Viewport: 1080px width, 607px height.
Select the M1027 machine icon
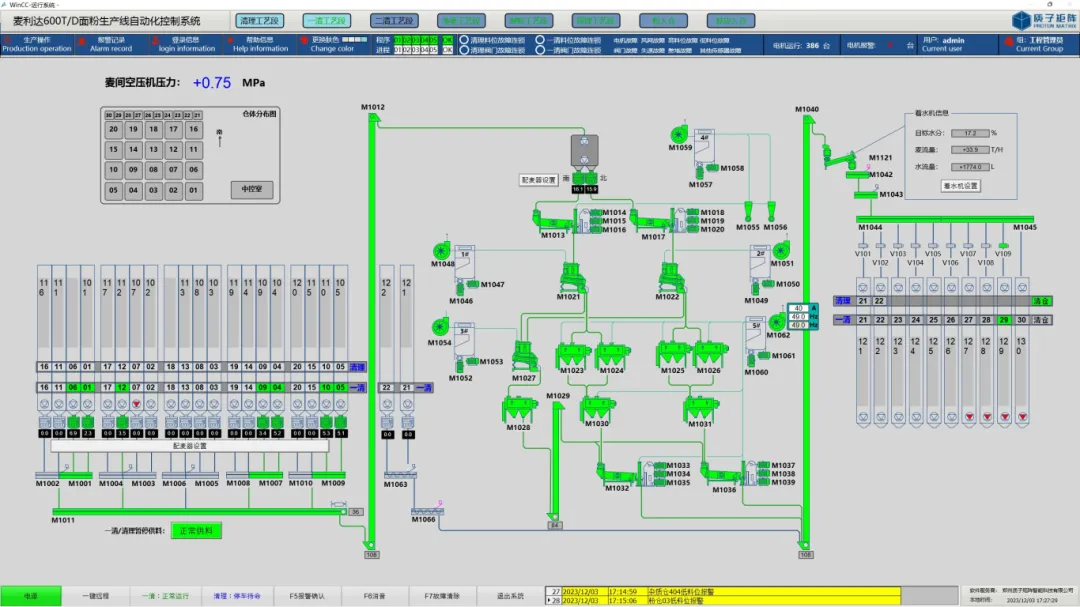coord(524,356)
